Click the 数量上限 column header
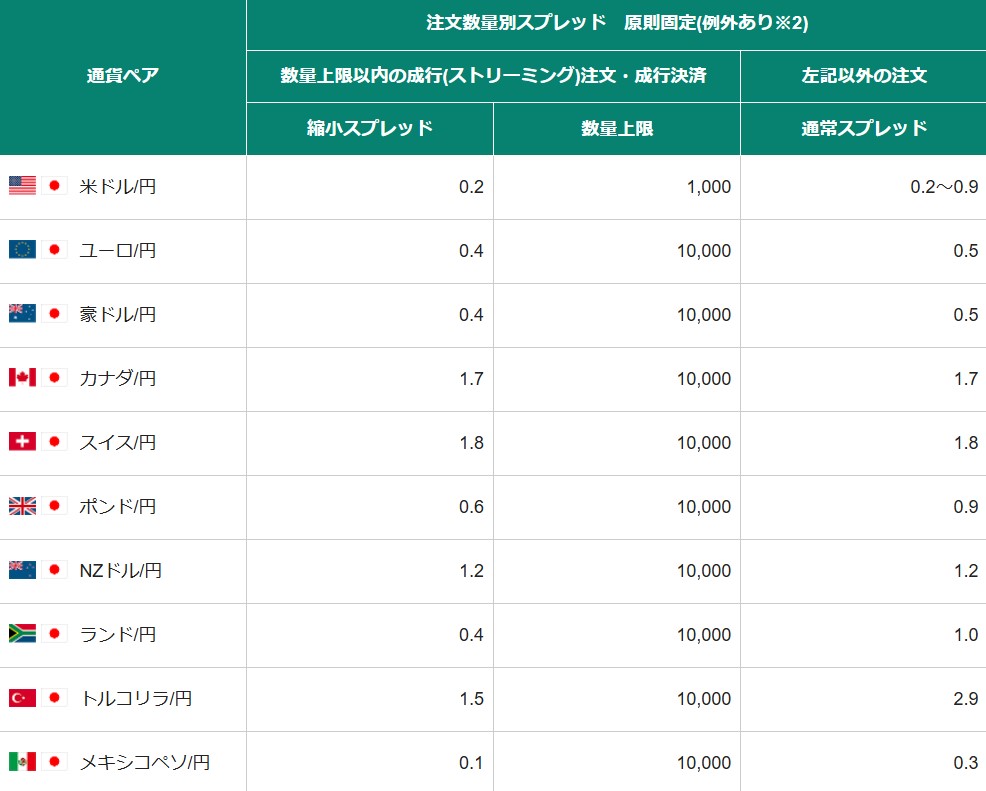This screenshot has width=986, height=791. pos(617,128)
